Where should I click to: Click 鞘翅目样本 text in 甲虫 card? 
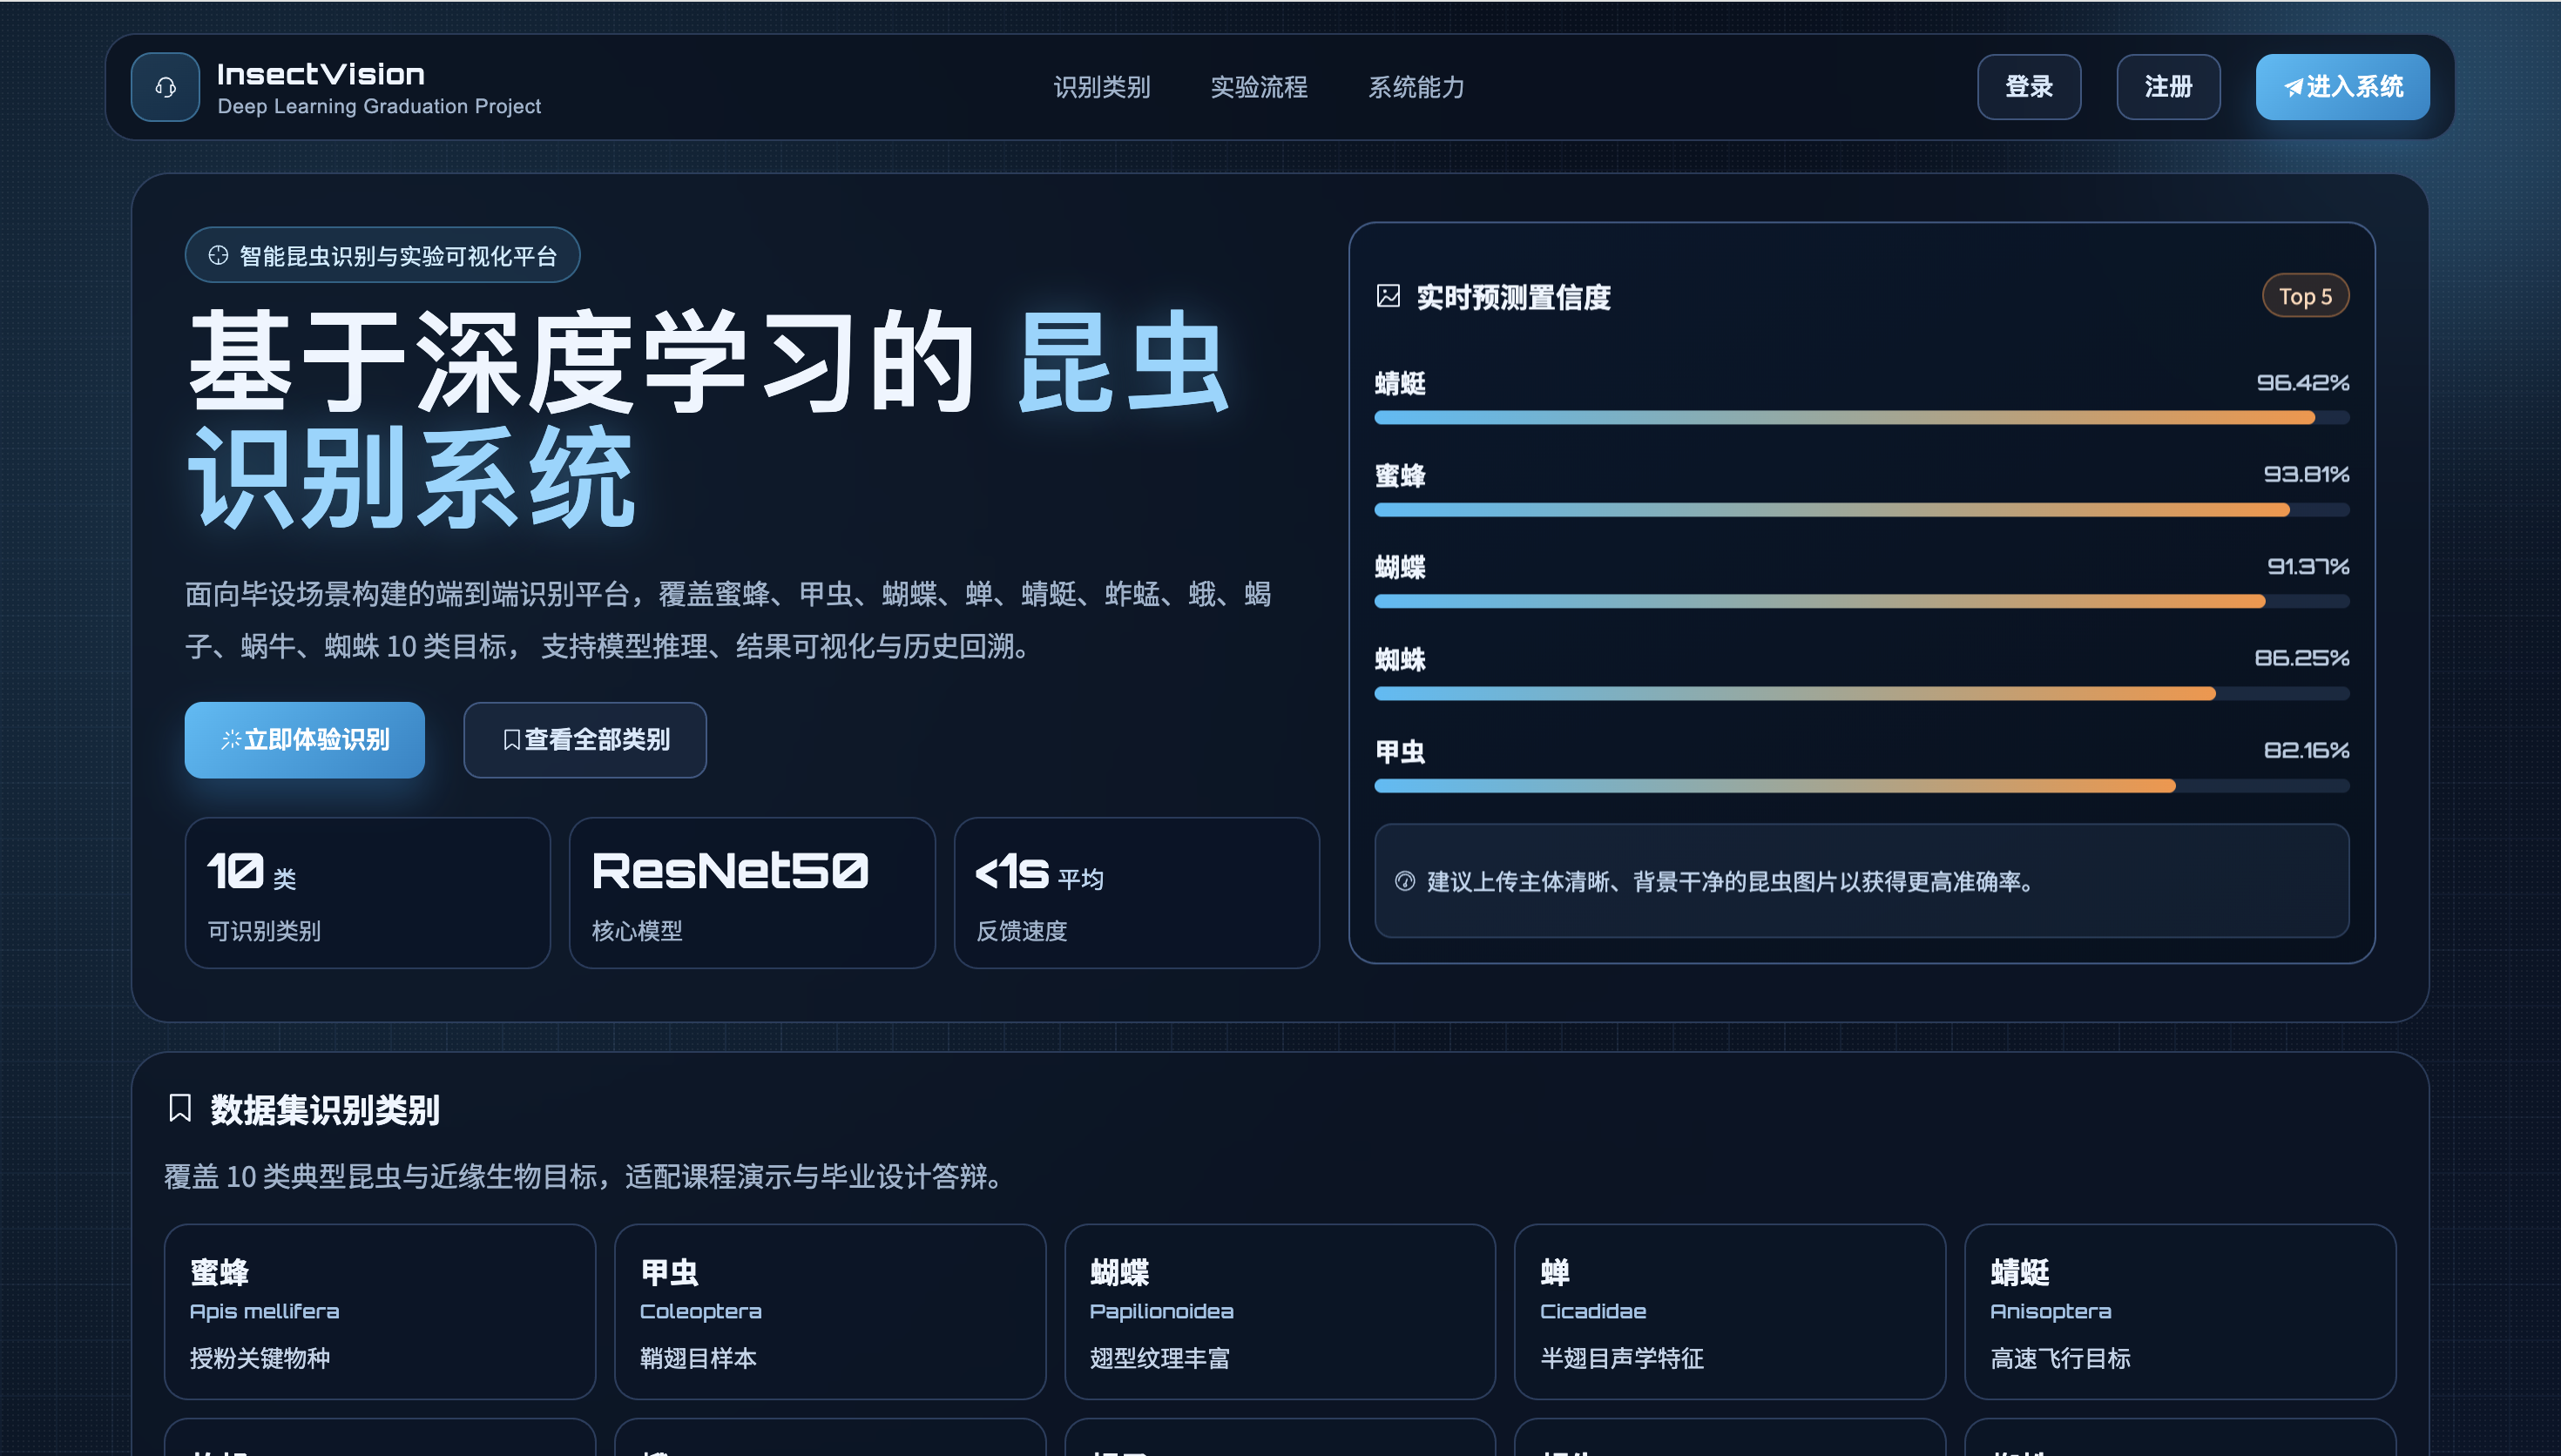click(x=698, y=1358)
